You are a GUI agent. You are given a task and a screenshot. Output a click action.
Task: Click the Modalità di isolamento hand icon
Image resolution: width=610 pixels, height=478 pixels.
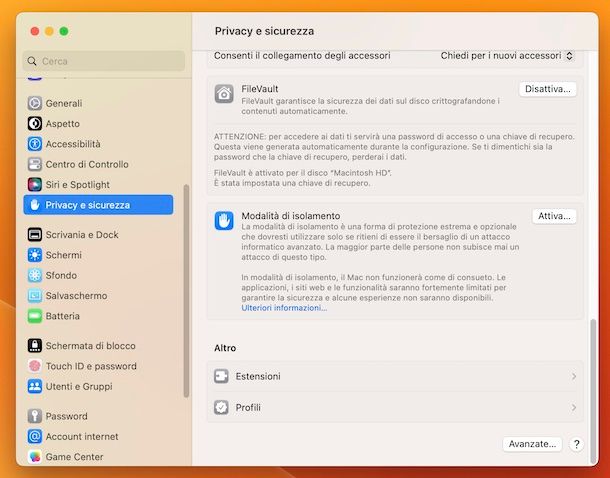click(224, 221)
